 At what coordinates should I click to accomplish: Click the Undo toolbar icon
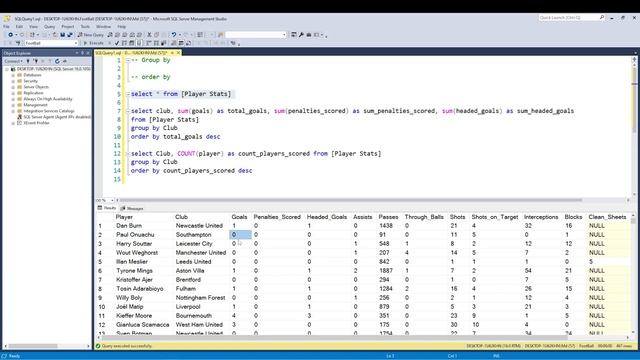tap(174, 35)
